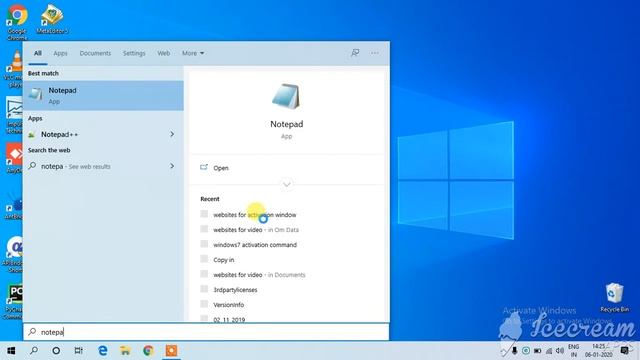Click the battery icon in system tray
This screenshot has height=360, width=640.
(538, 351)
